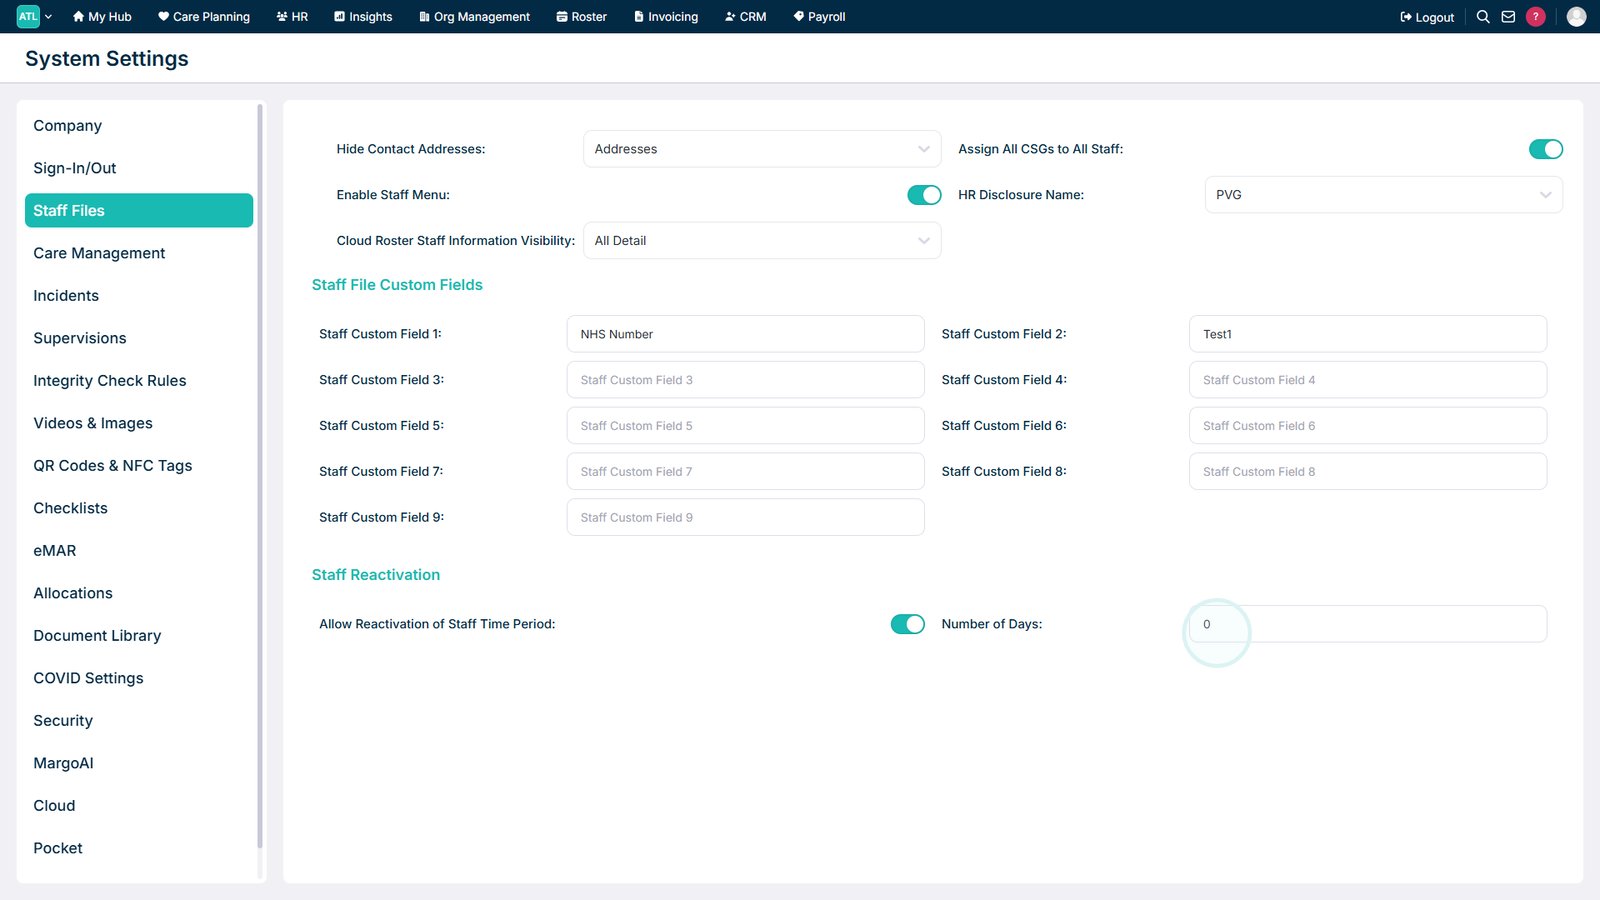Click the settings sidebar scrollbar
Viewport: 1600px width, 900px height.
point(260,475)
